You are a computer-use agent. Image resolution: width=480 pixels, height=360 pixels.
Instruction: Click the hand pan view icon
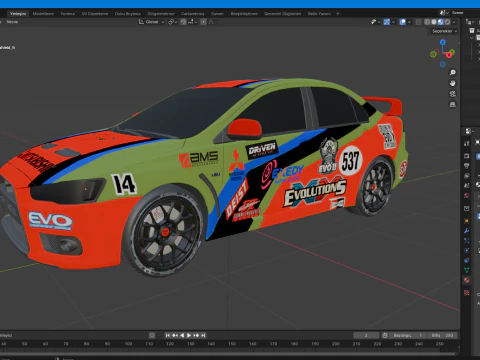tap(453, 83)
